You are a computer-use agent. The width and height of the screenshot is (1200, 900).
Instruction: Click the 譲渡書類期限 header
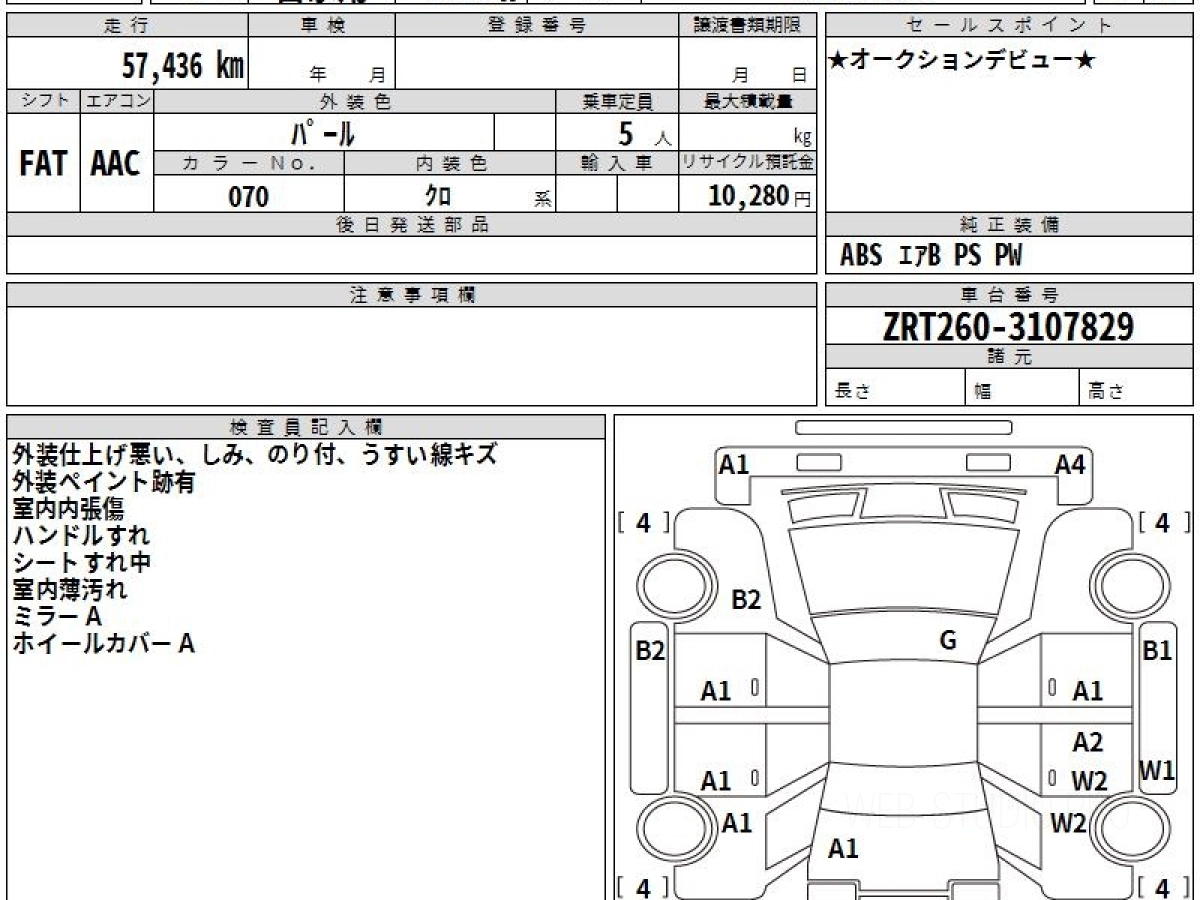click(x=747, y=26)
